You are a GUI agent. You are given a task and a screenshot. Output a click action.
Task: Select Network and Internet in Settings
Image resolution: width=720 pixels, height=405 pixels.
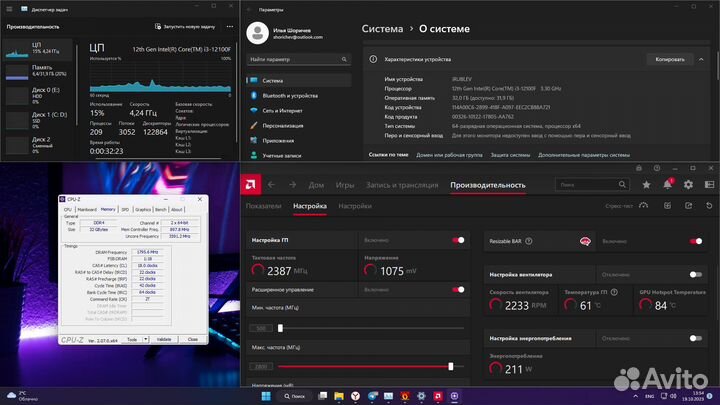[299, 111]
